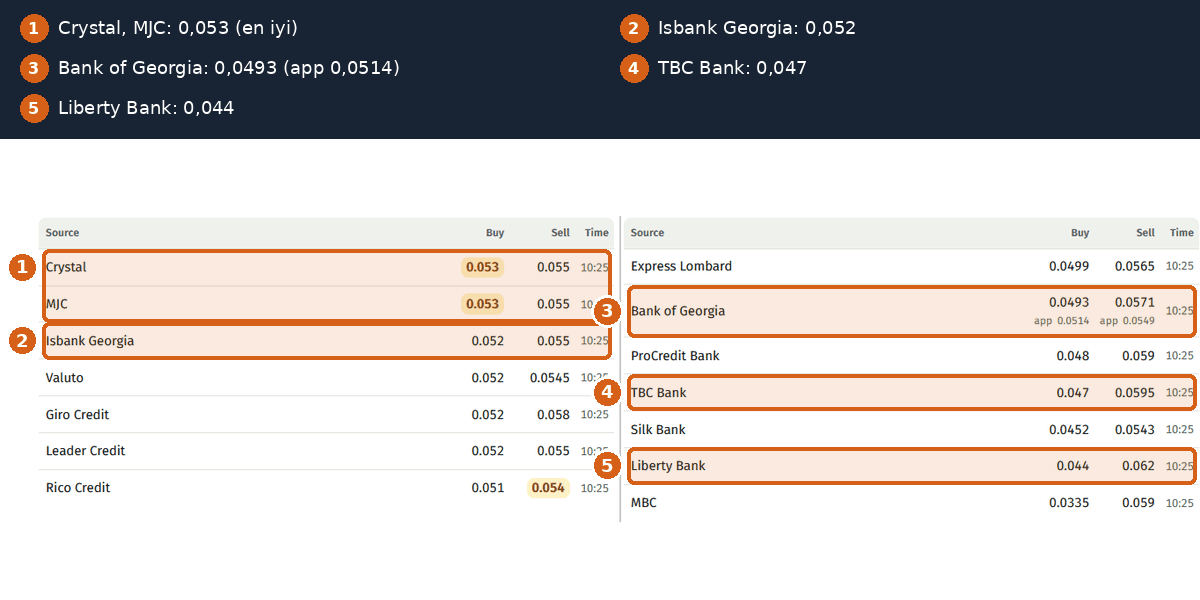1200x600 pixels.
Task: Select the MJC source name
Action: click(57, 304)
